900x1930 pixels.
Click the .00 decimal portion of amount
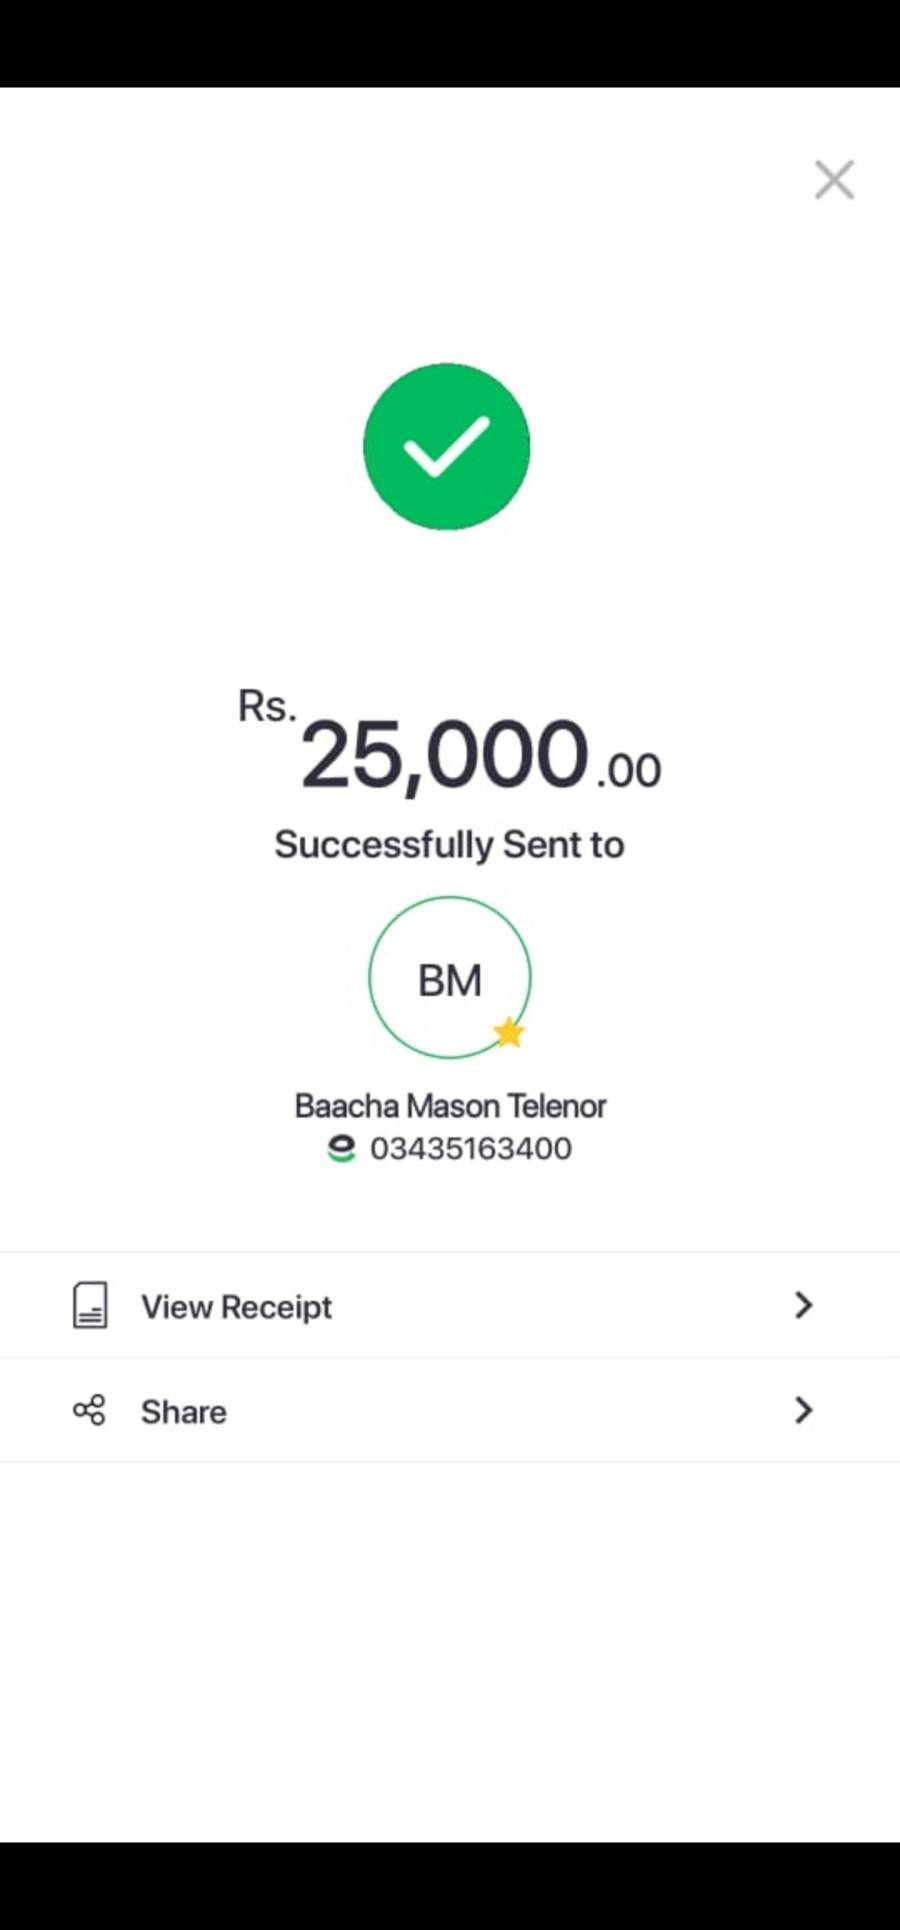tap(629, 770)
